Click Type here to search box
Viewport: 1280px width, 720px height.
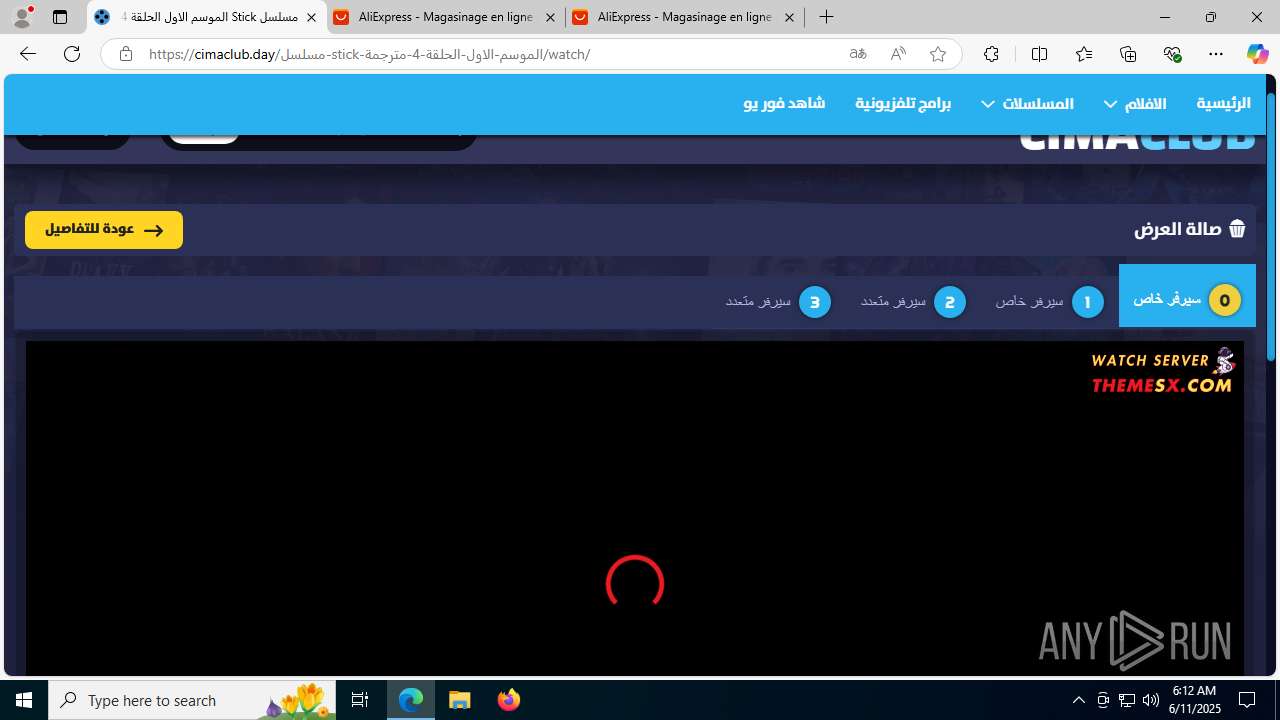192,700
